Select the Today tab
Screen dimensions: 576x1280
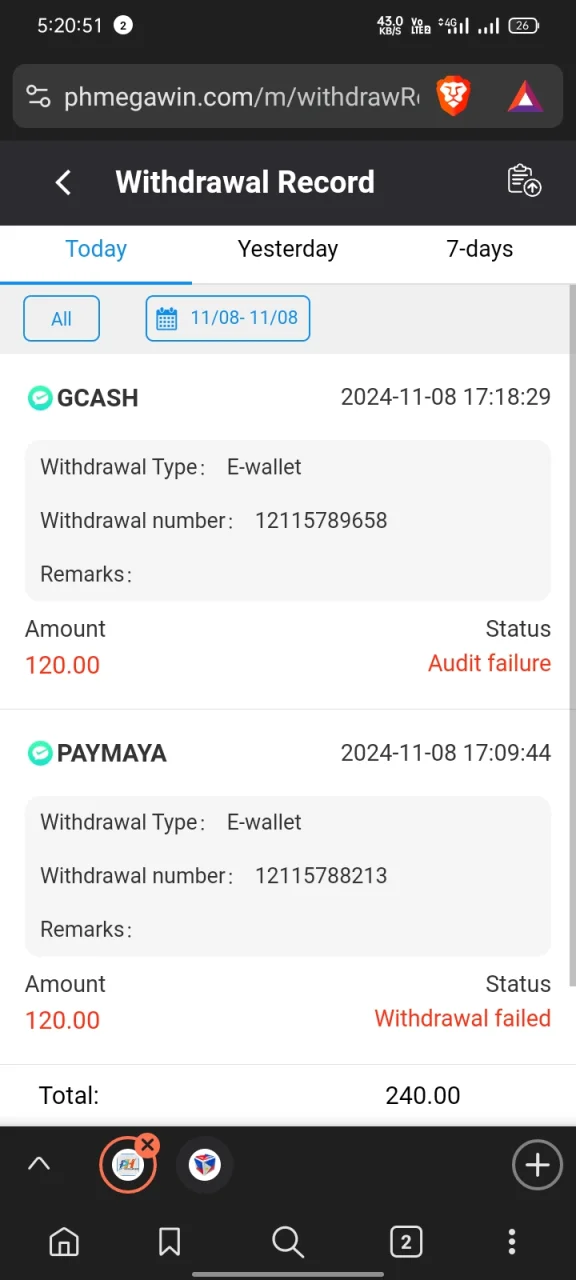(x=96, y=249)
